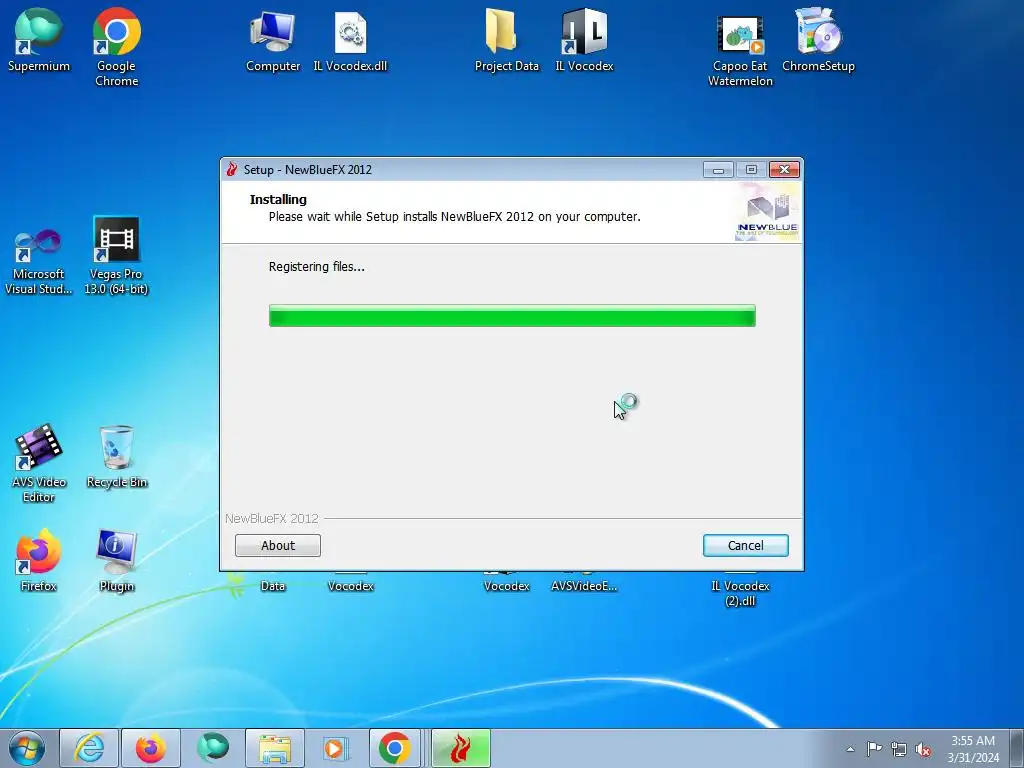Click the setup icon in title bar
This screenshot has width=1024, height=768.
pyautogui.click(x=232, y=169)
